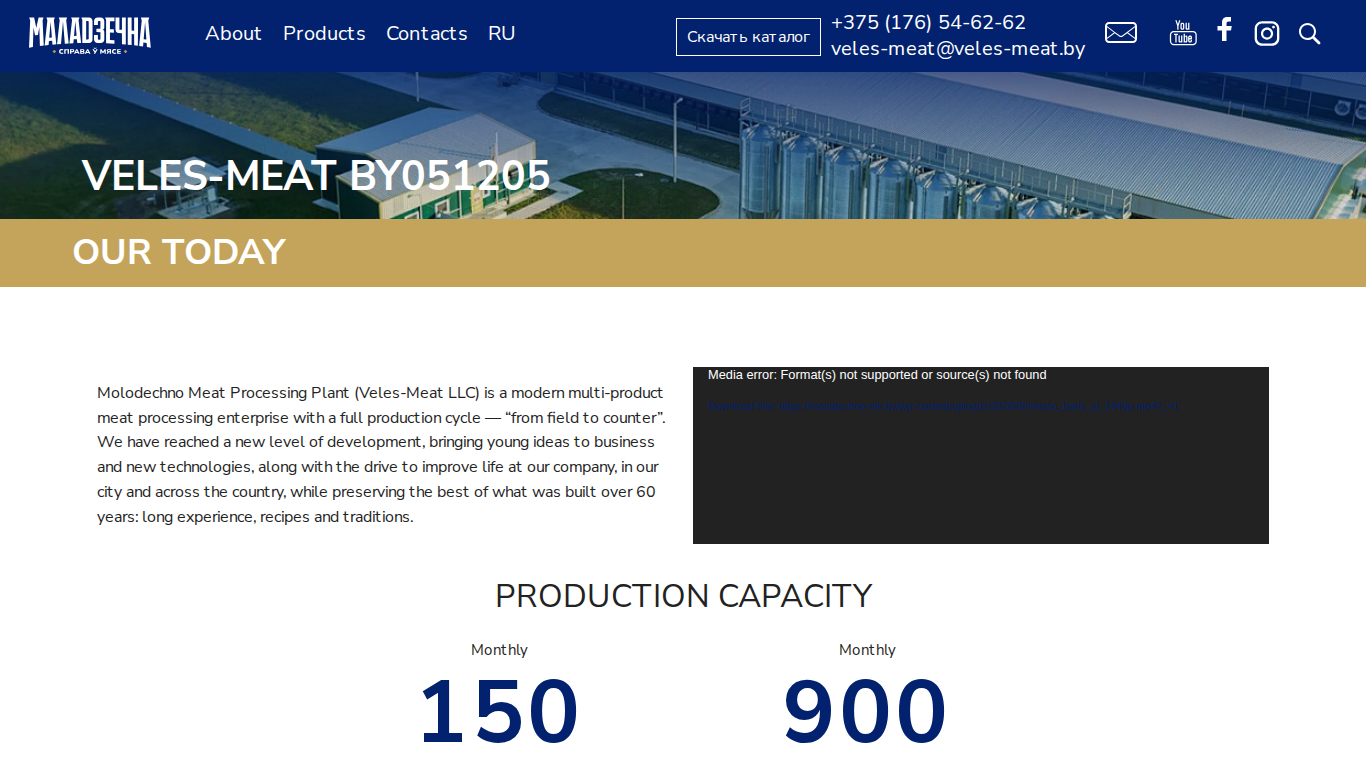Screen dimensions: 1366x768
Task: Open the envelope mail icon
Action: [1120, 33]
